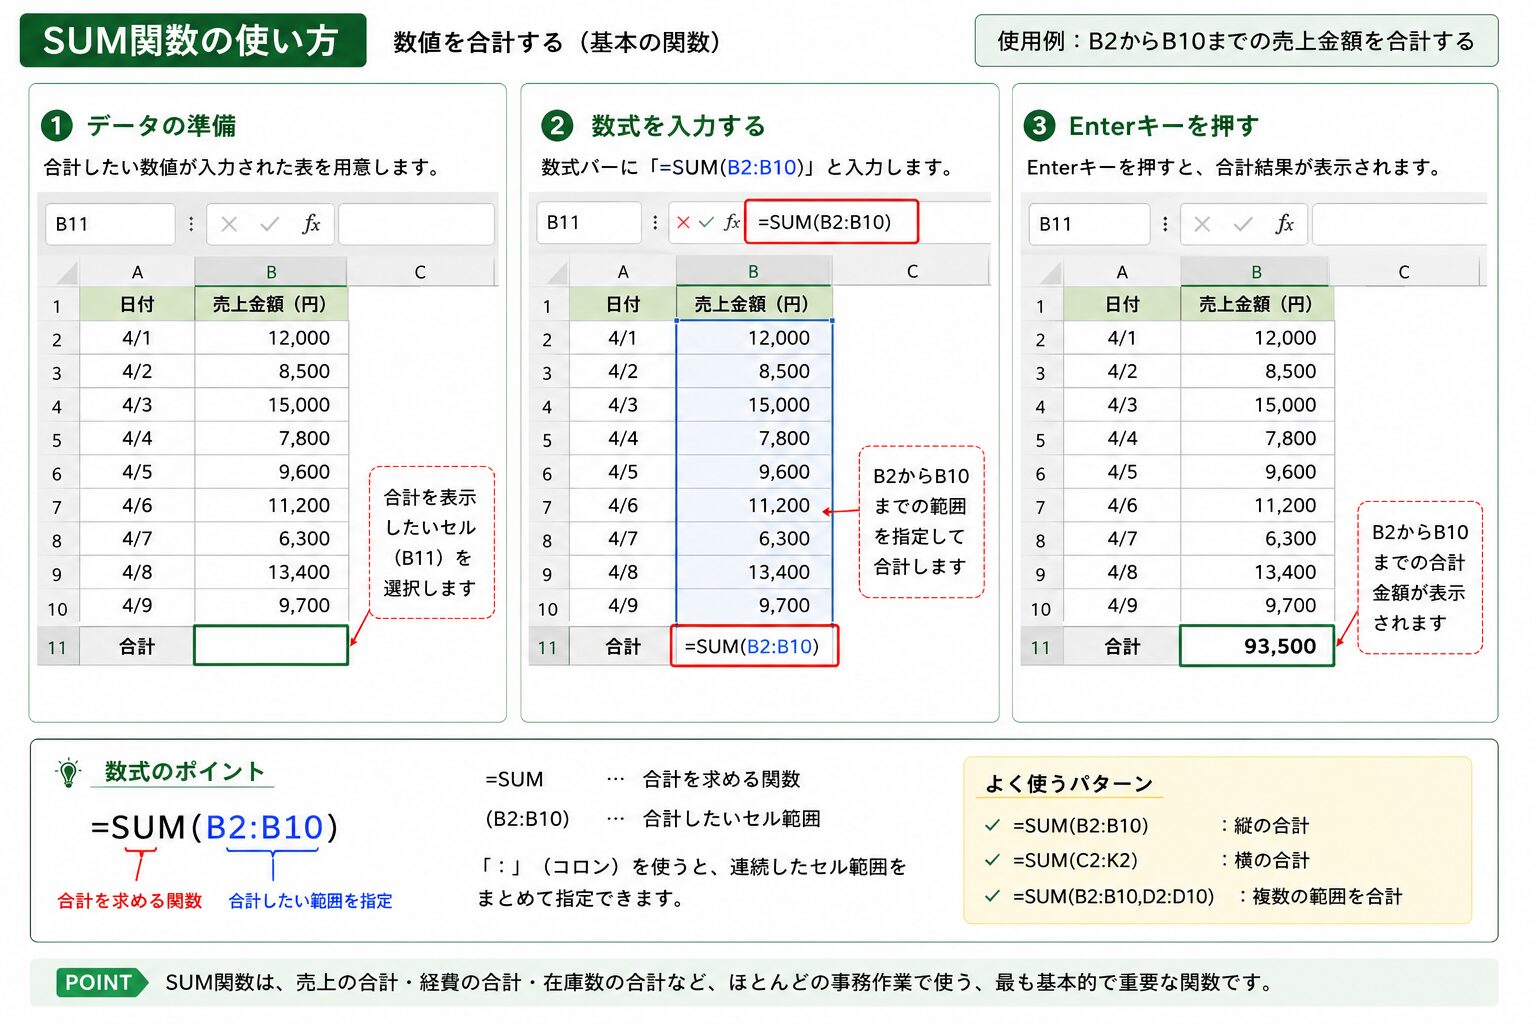
Task: Click the B11 name box in step 2
Action: pyautogui.click(x=590, y=222)
